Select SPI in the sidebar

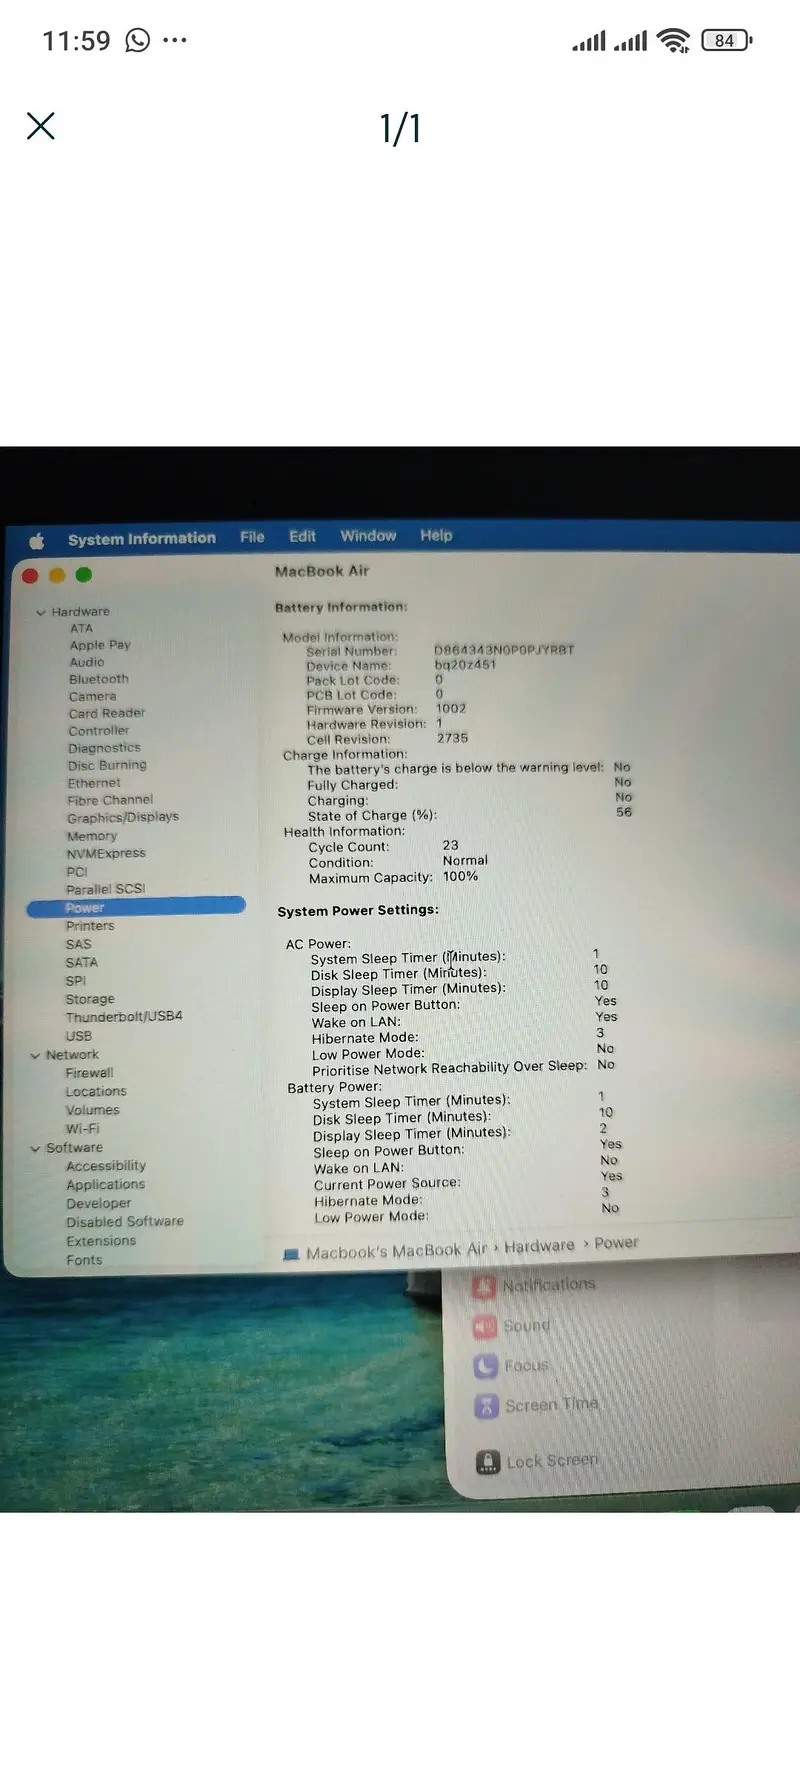click(76, 981)
